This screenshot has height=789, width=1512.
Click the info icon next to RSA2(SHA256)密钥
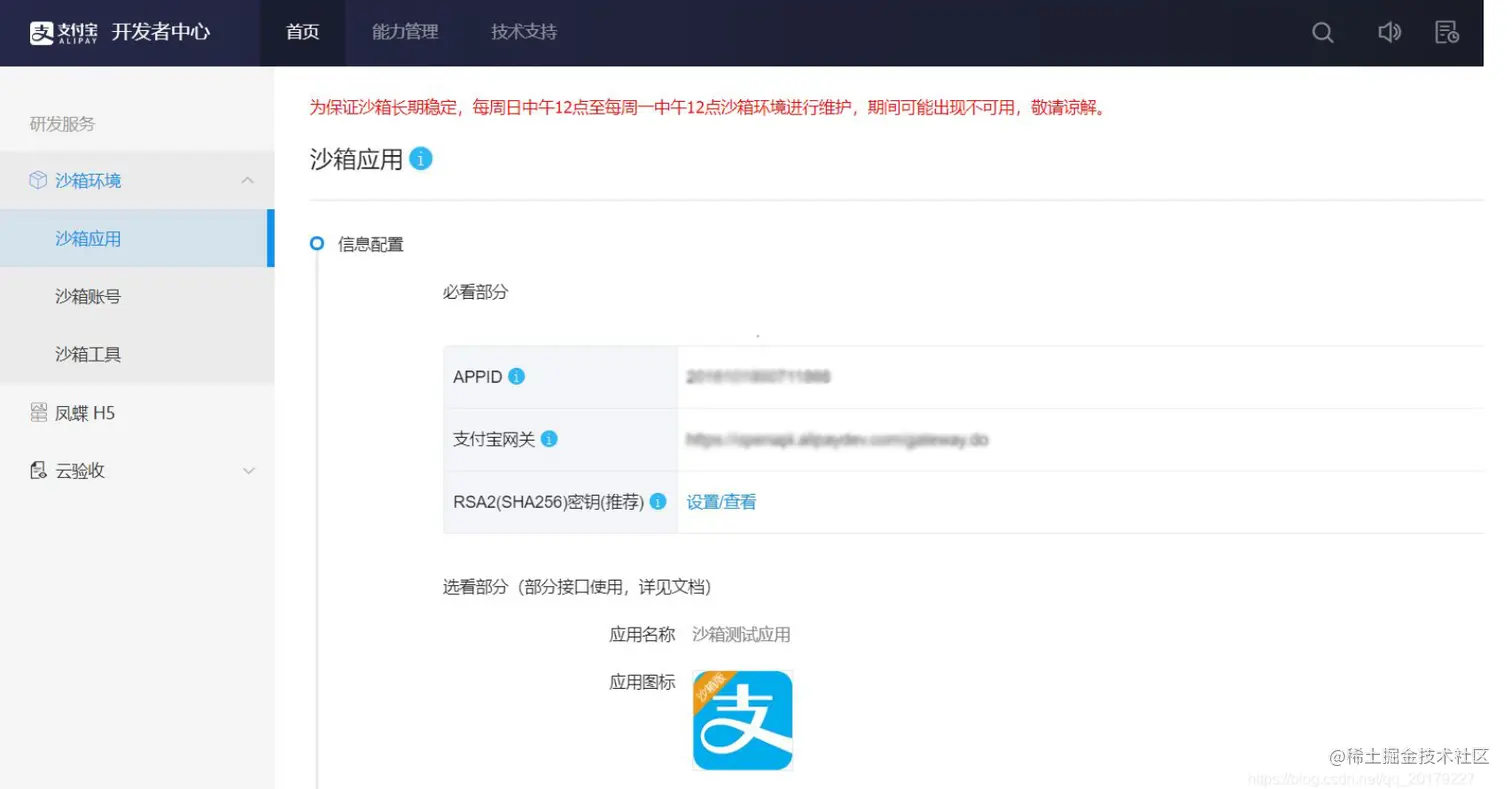click(x=658, y=502)
